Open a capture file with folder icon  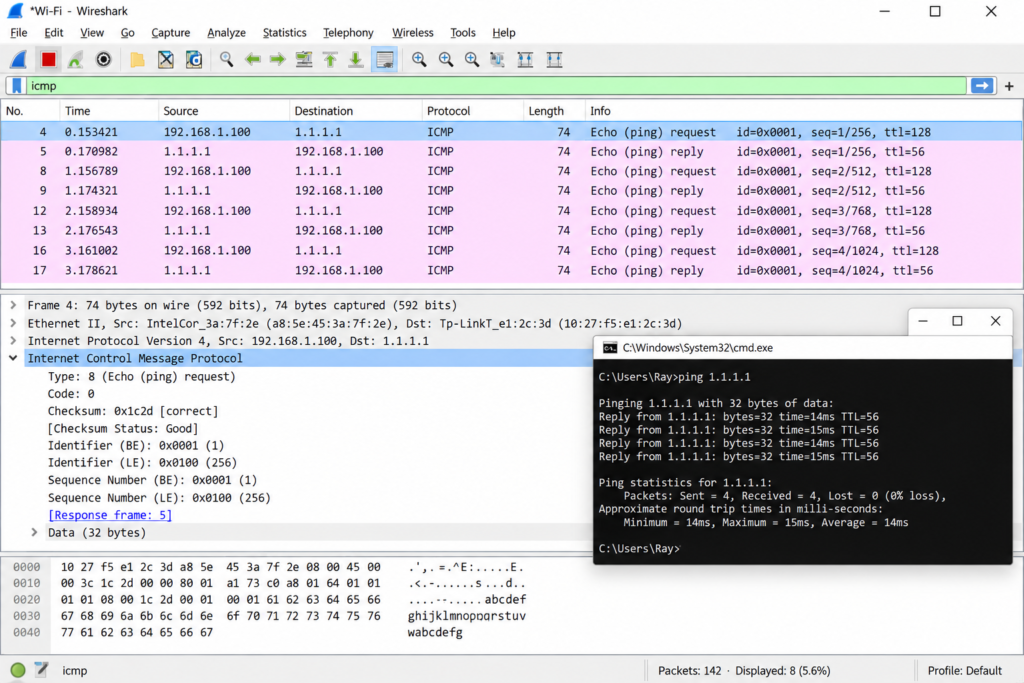point(137,60)
